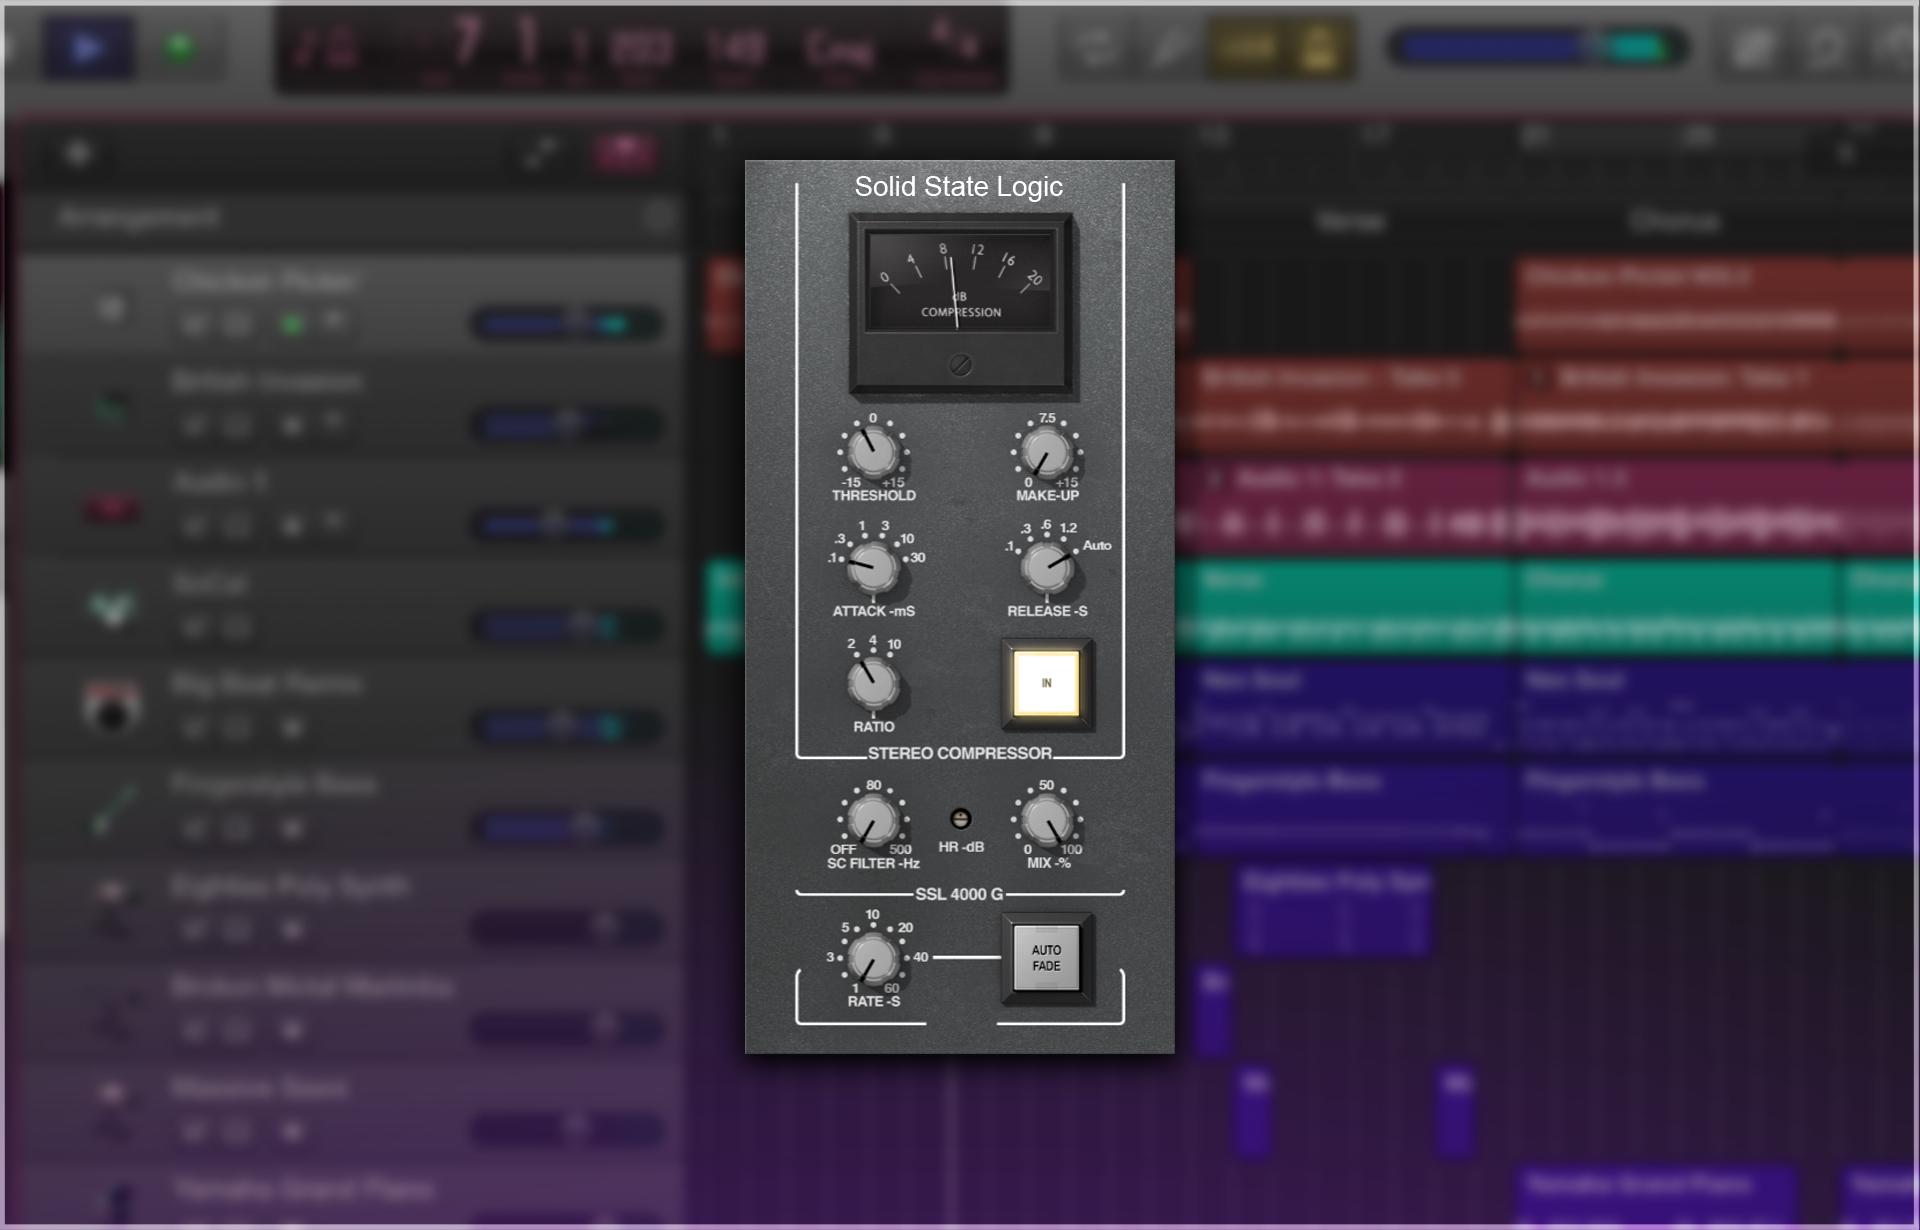Image resolution: width=1920 pixels, height=1230 pixels.
Task: Click the SC FILTER -Hz label text
Action: pyautogui.click(x=873, y=863)
